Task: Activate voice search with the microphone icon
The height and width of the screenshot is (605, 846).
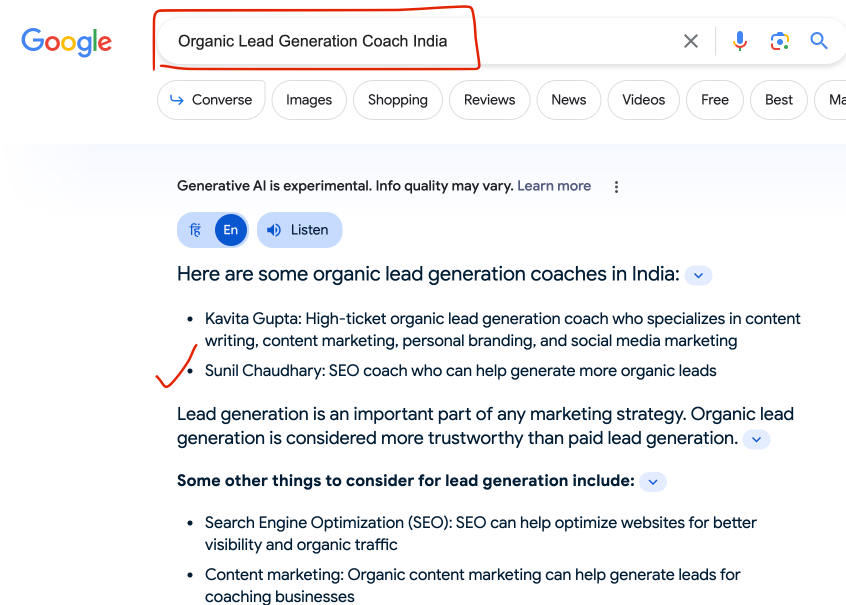Action: 739,40
